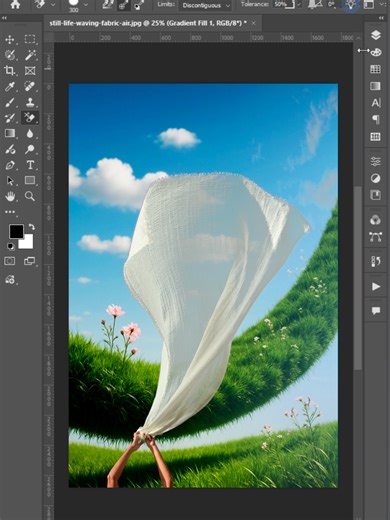Open the Limits Discontiguous dropdown
Image resolution: width=390 pixels, height=520 pixels.
pyautogui.click(x=205, y=5)
